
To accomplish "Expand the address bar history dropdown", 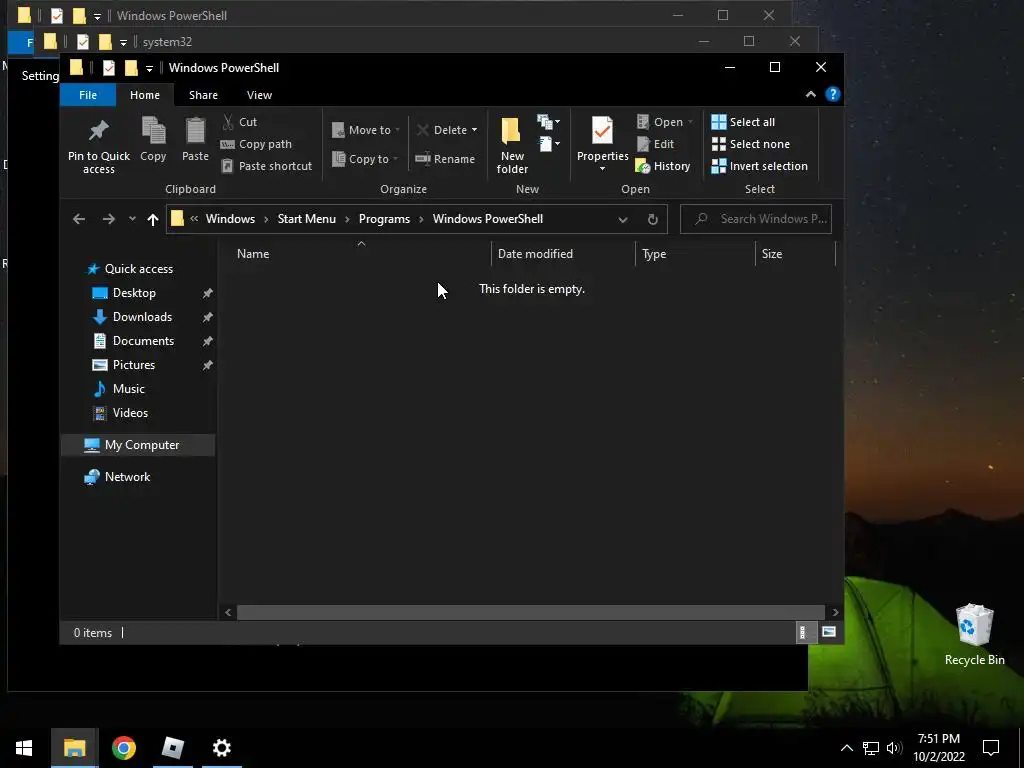I will [x=623, y=219].
